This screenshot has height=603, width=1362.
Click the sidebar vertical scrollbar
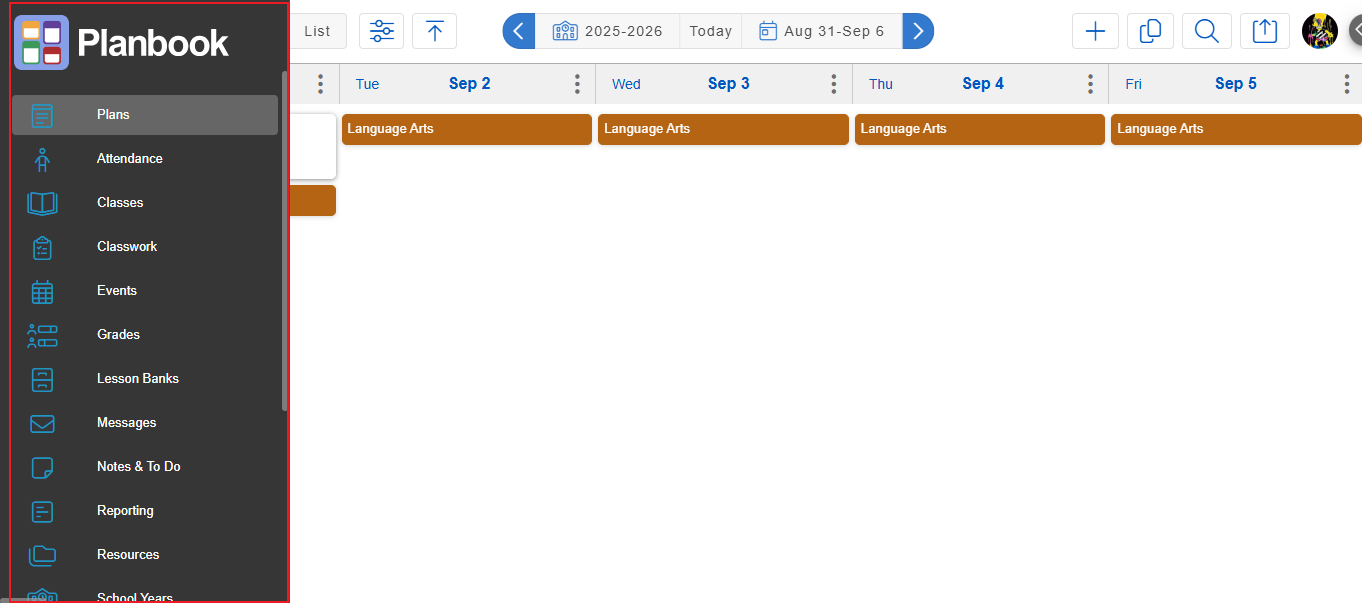pos(284,240)
